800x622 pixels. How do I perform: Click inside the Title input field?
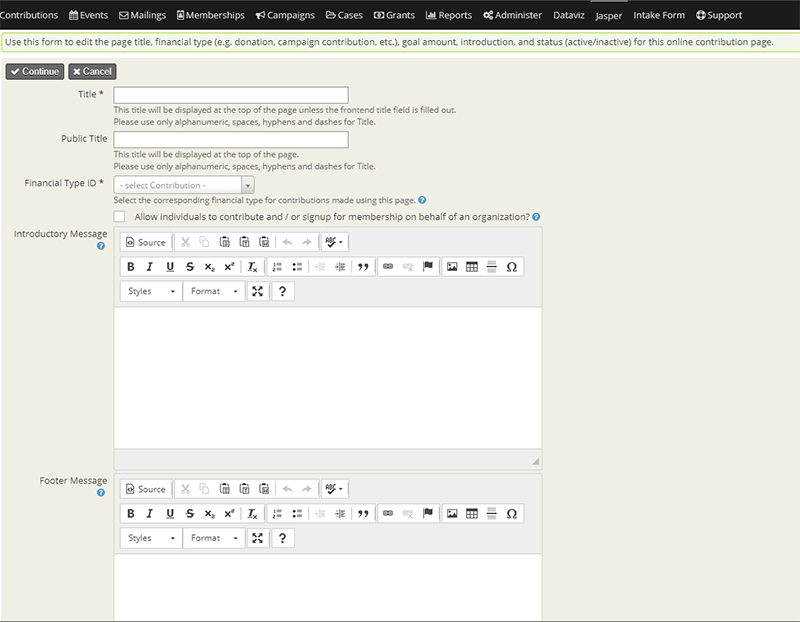pos(230,96)
